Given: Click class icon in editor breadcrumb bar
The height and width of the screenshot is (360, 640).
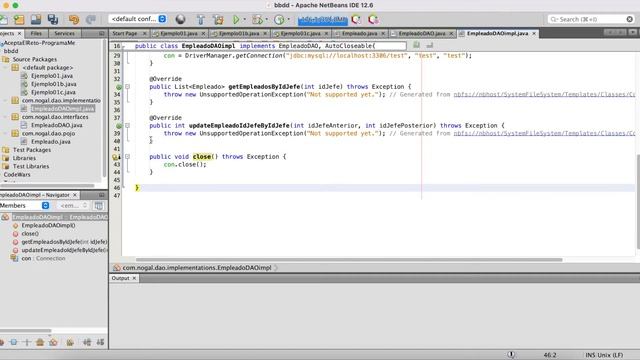Looking at the screenshot, I should coord(117,268).
